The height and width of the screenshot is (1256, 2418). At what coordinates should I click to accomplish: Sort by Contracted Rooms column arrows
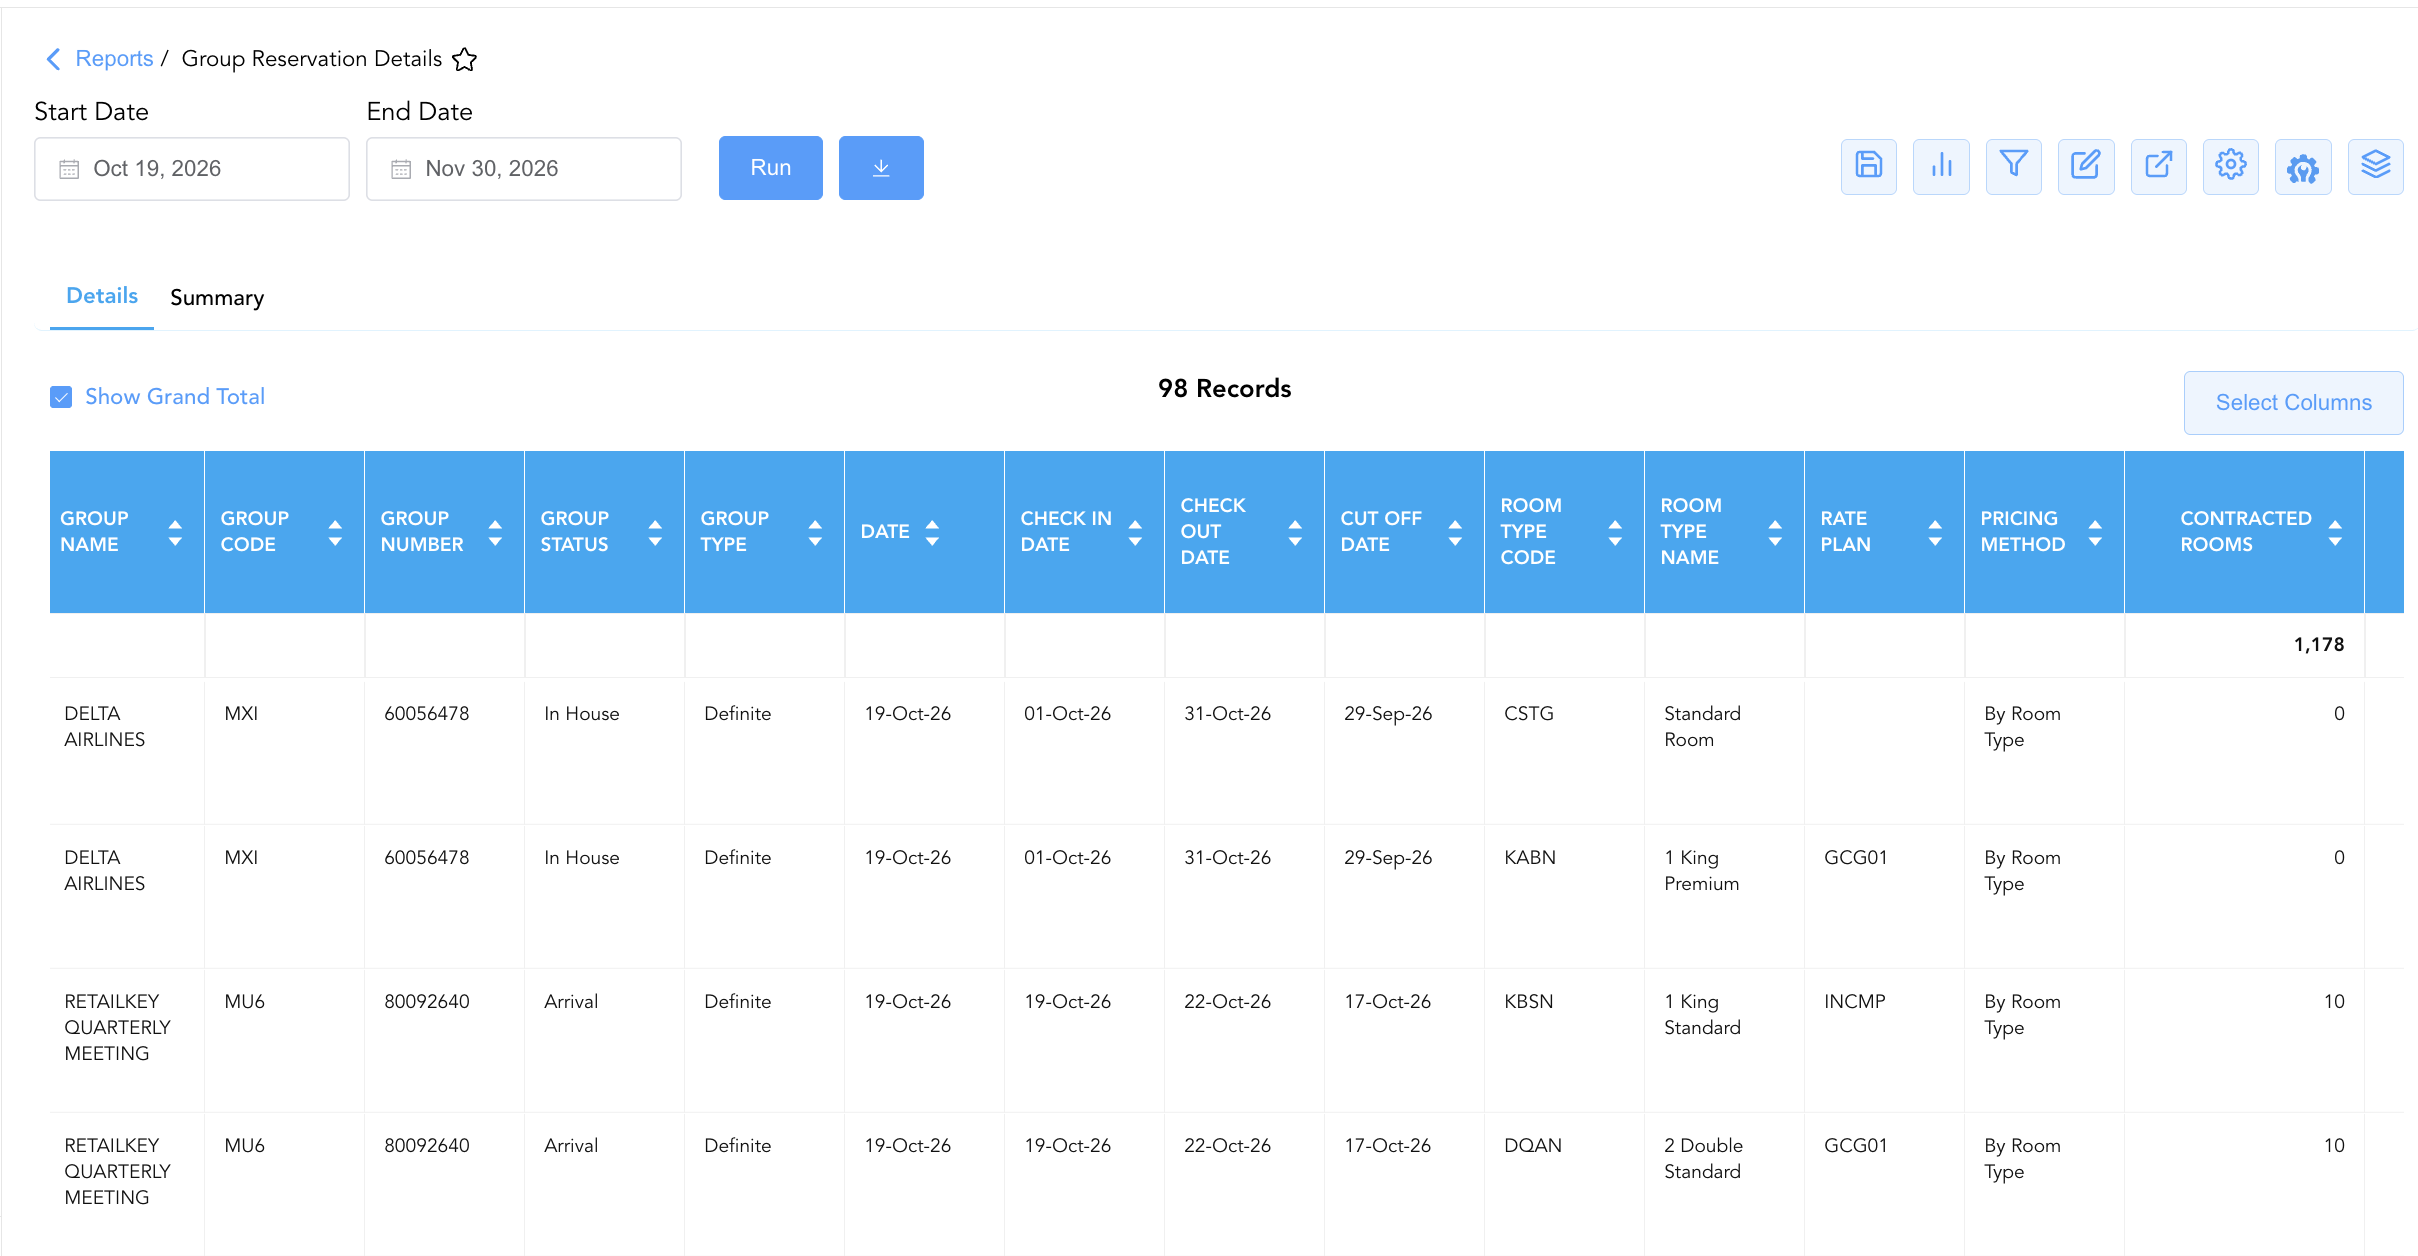[2335, 532]
